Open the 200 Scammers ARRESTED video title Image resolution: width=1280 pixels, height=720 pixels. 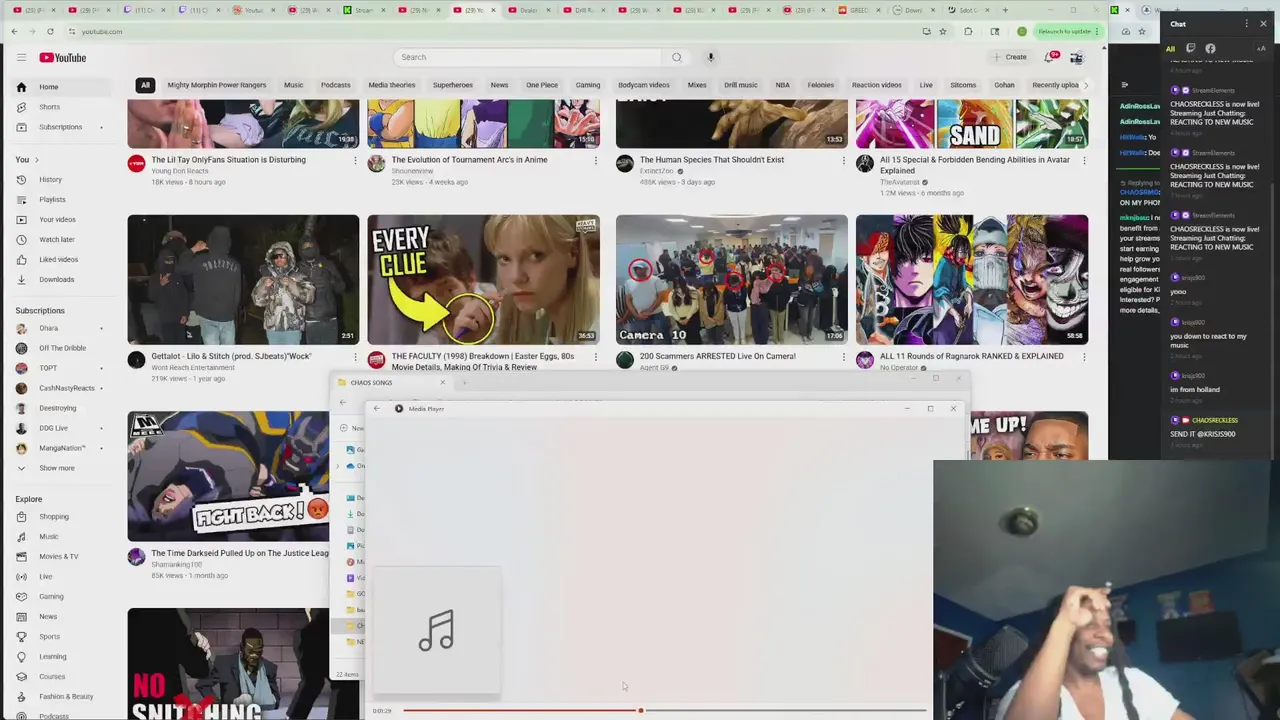click(717, 356)
